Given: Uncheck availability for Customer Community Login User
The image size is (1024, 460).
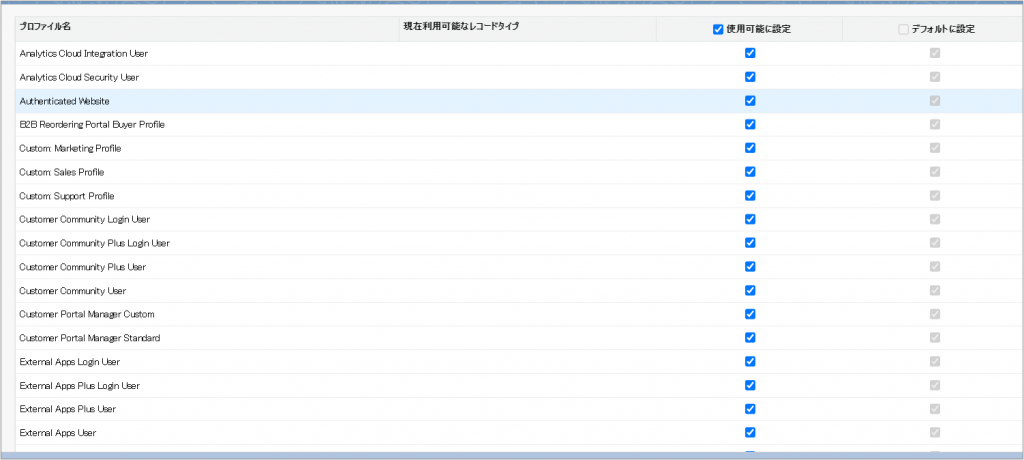Looking at the screenshot, I should pos(750,219).
